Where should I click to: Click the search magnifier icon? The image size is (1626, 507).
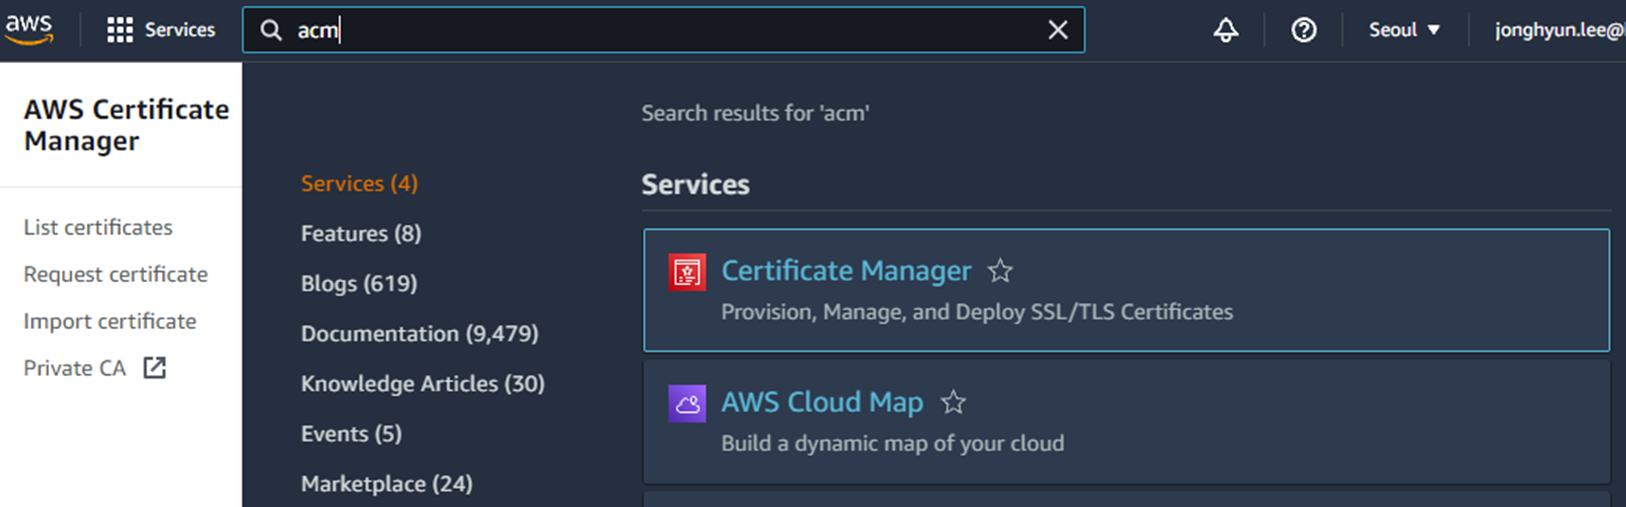271,30
